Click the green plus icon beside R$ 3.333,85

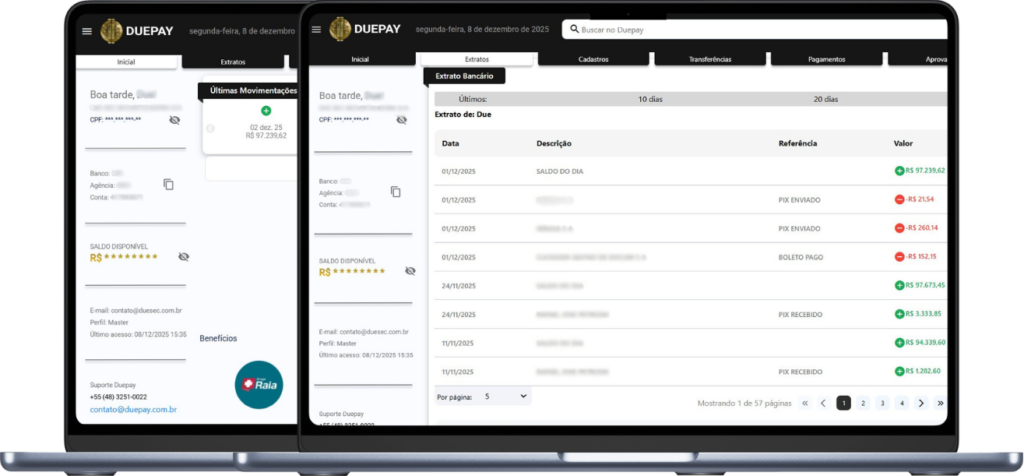pos(899,314)
